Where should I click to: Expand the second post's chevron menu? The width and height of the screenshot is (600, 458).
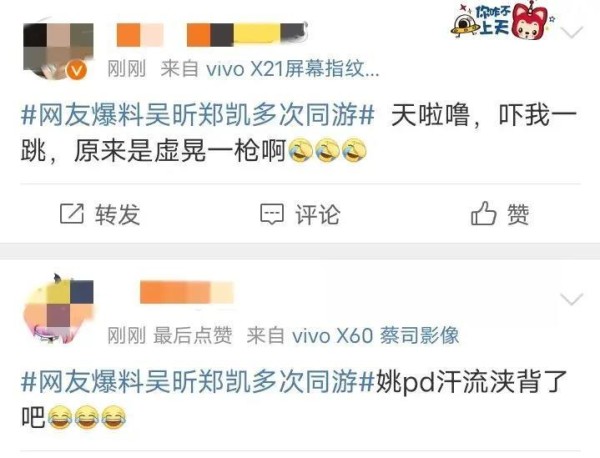coord(571,299)
